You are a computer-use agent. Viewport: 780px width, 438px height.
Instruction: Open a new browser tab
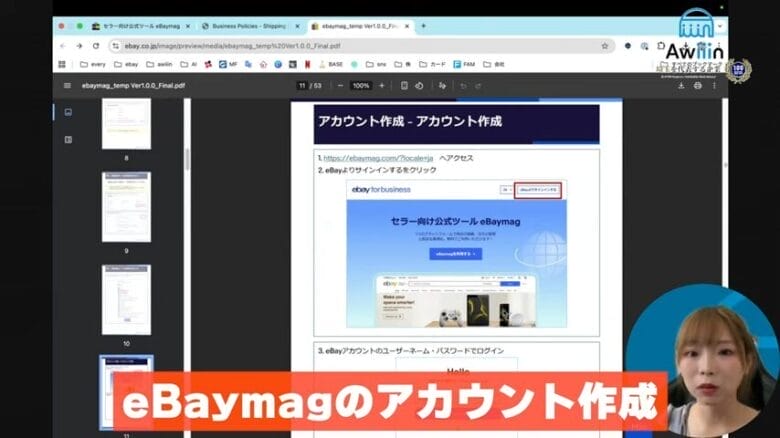tap(423, 26)
